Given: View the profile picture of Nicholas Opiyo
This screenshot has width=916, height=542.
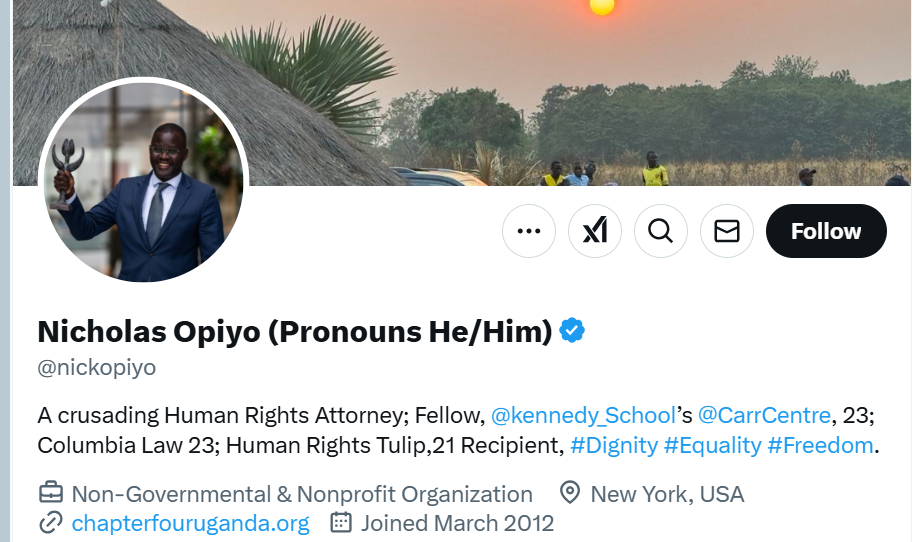Looking at the screenshot, I should pos(143,181).
